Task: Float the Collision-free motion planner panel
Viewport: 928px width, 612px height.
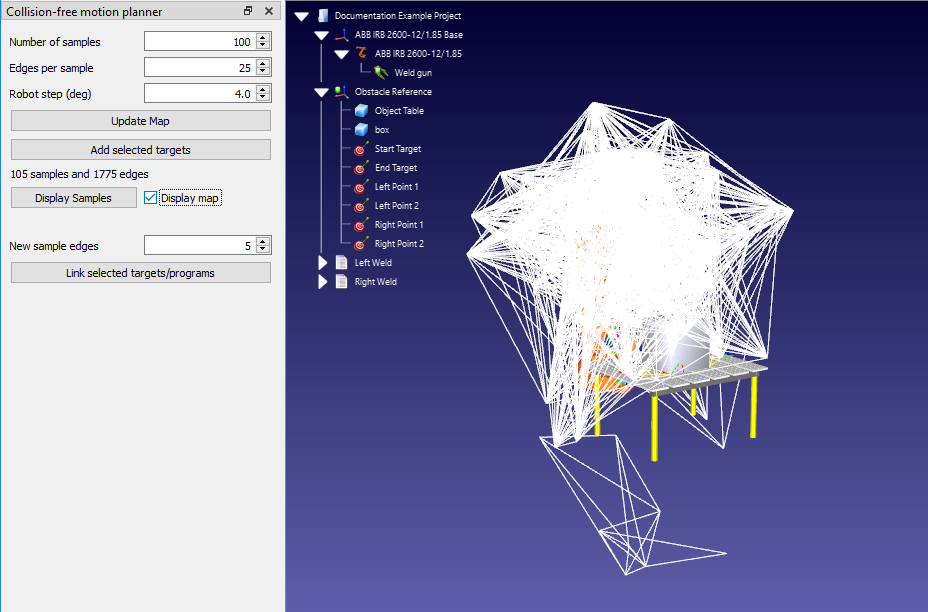Action: (248, 12)
